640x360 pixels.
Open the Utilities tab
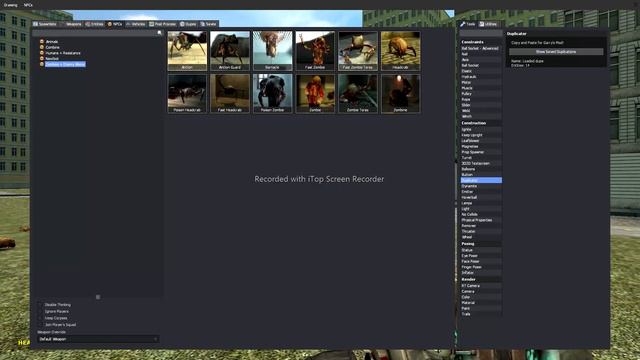(488, 24)
